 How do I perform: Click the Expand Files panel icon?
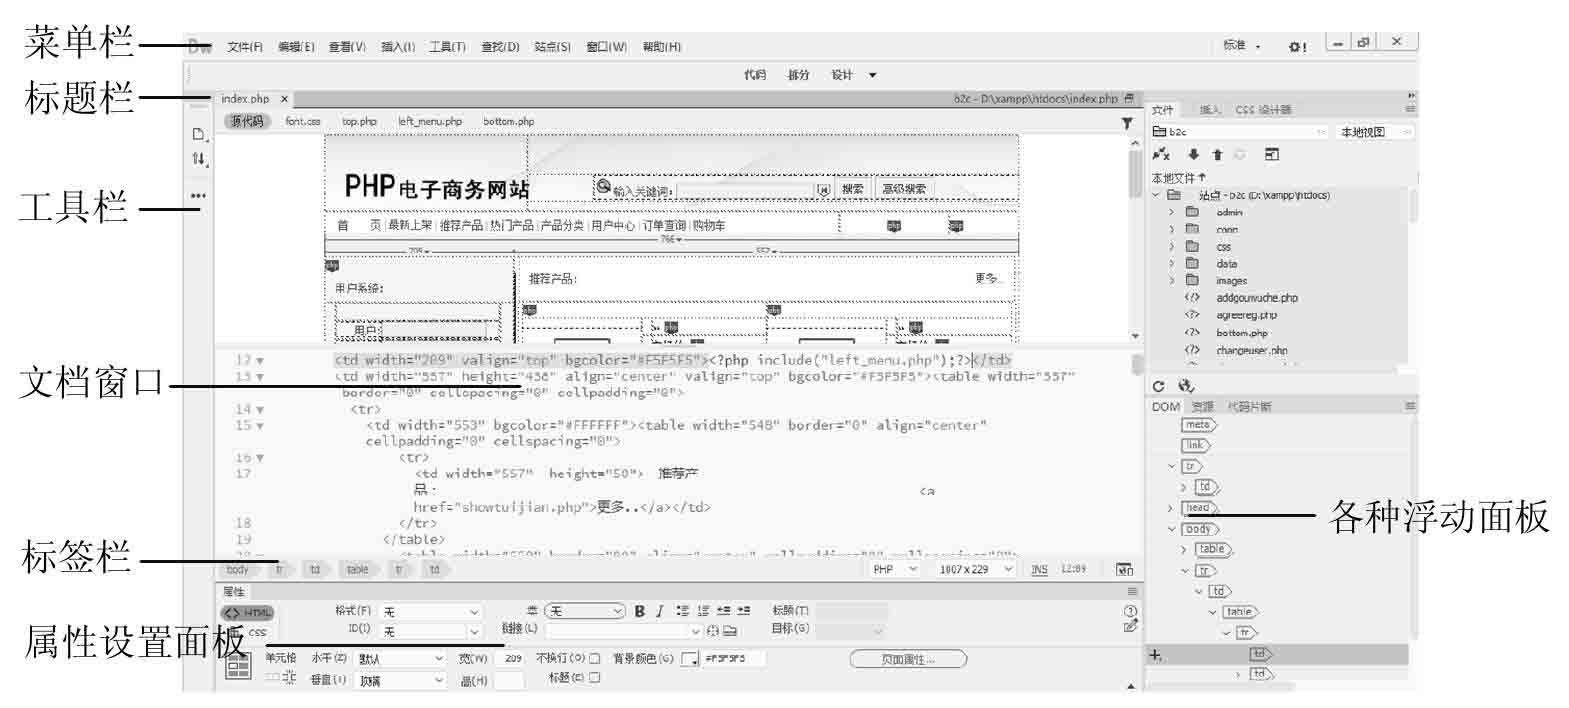pos(1272,154)
